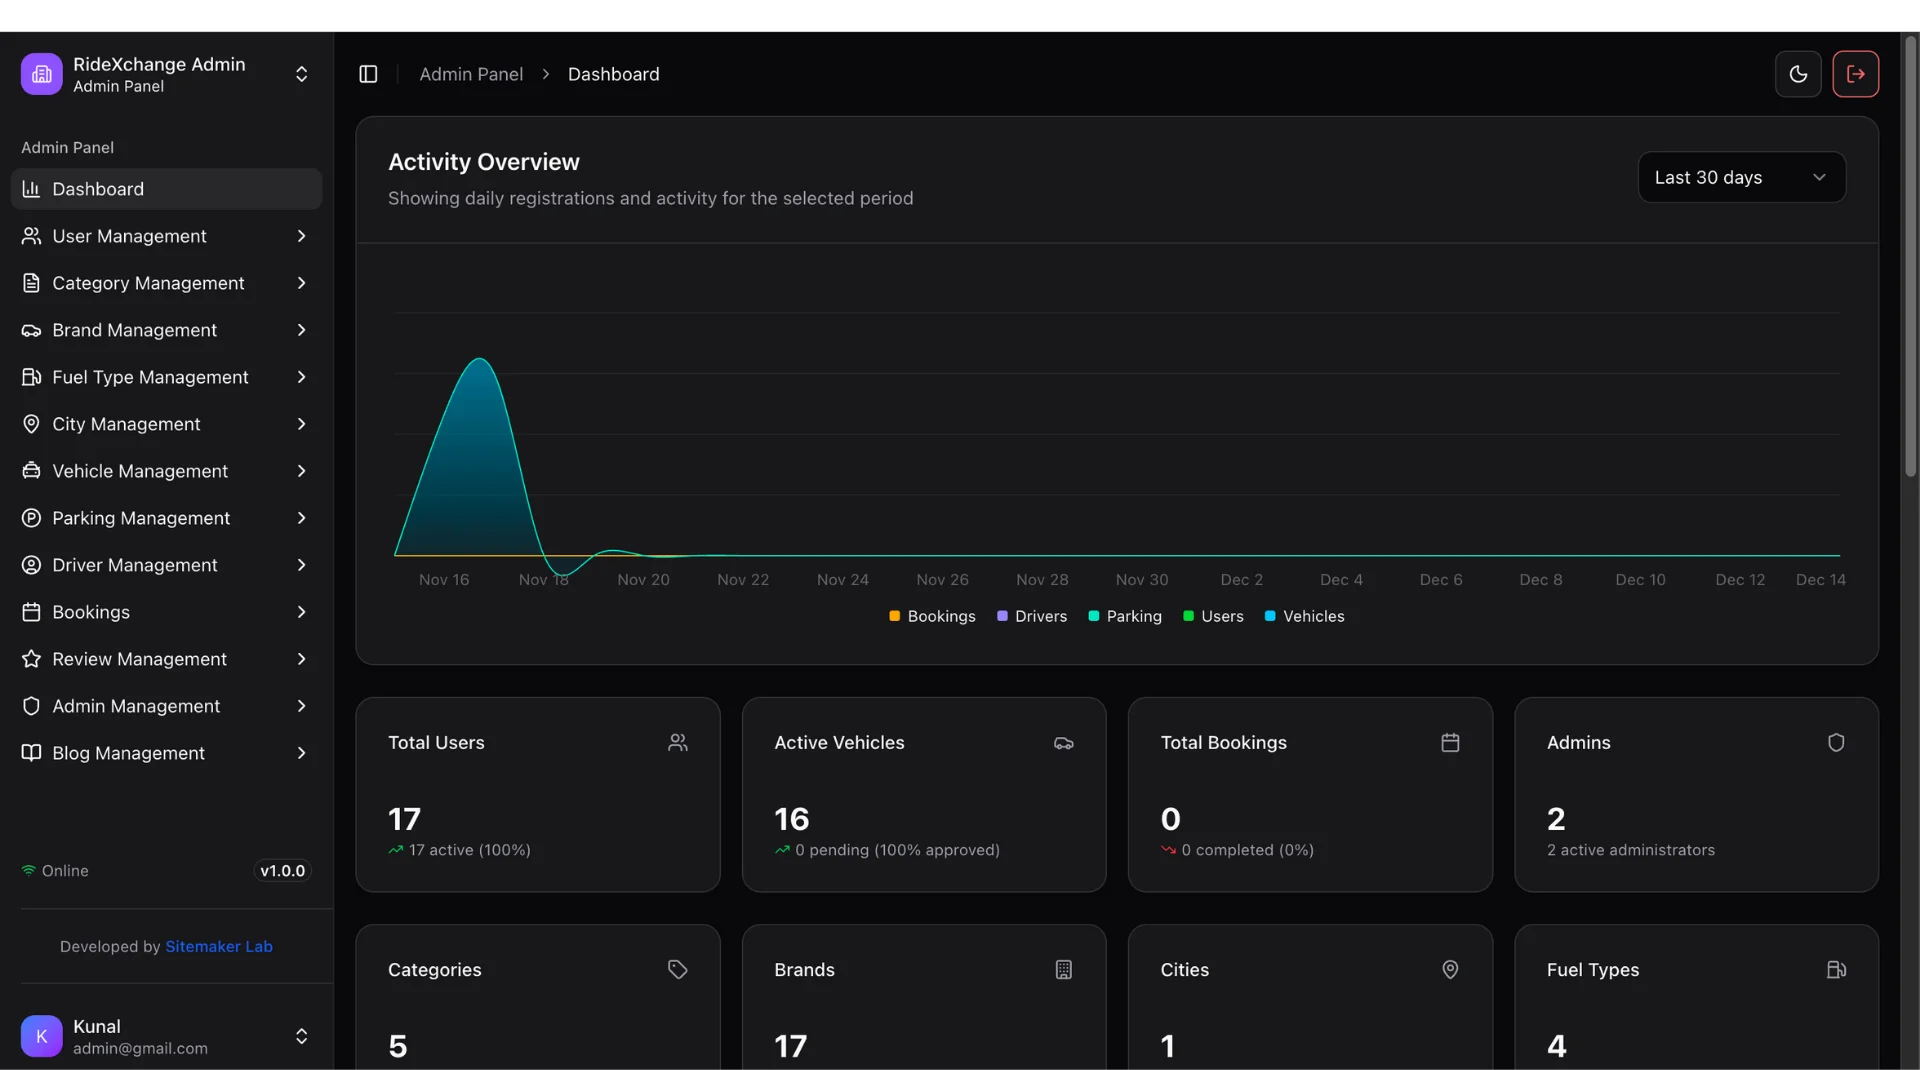Switch theme with the moon icon

[x=1798, y=74]
